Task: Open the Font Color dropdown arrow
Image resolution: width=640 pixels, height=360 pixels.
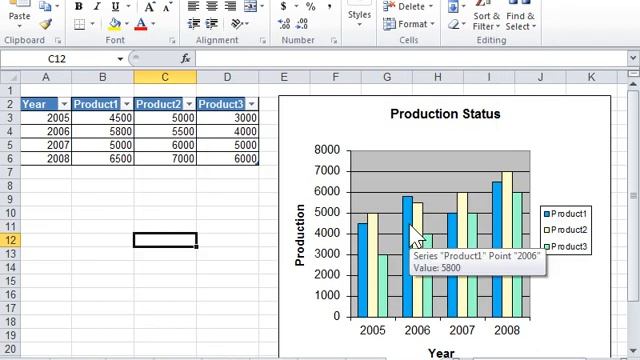Action: coord(153,24)
